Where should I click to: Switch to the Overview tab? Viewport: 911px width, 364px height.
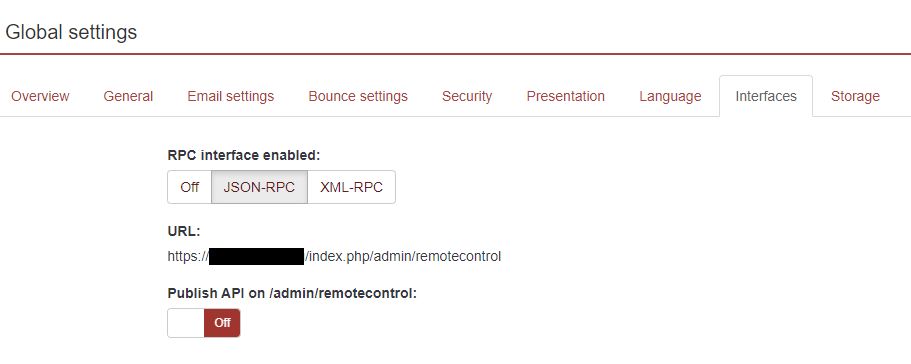tap(40, 96)
